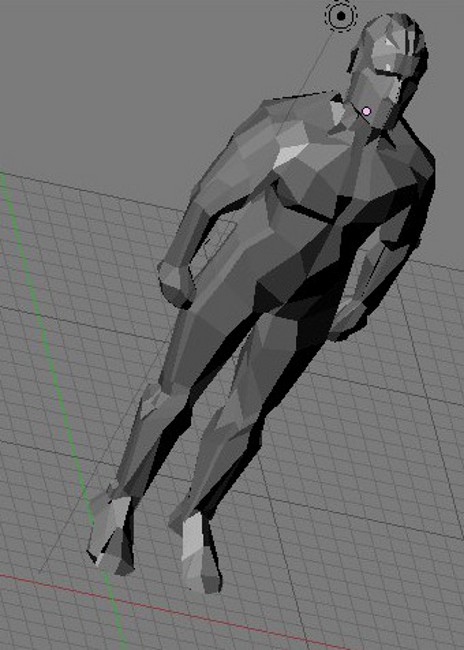Viewport: 464px width, 650px height.
Task: Click the foot nearest the green axis line
Action: click(110, 531)
